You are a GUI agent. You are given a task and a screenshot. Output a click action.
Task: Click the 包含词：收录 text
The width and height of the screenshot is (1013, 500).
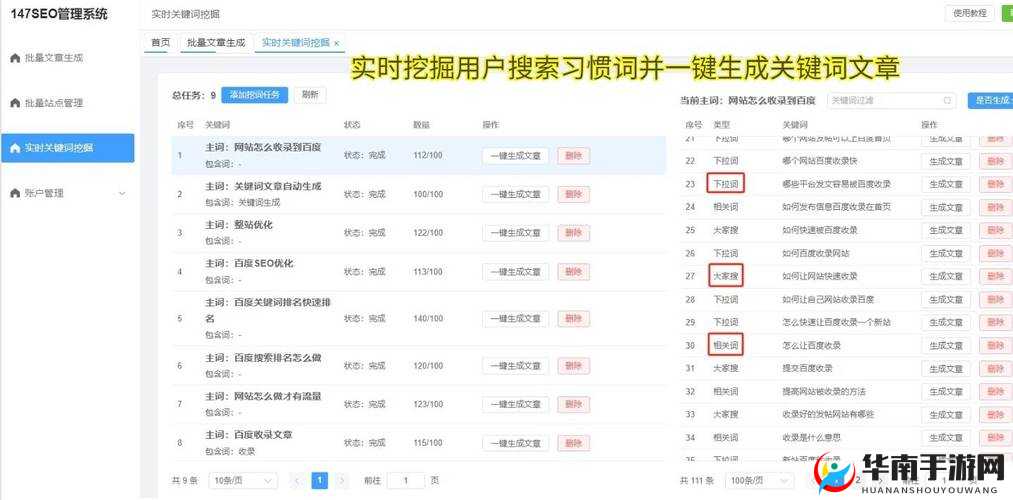click(x=230, y=452)
